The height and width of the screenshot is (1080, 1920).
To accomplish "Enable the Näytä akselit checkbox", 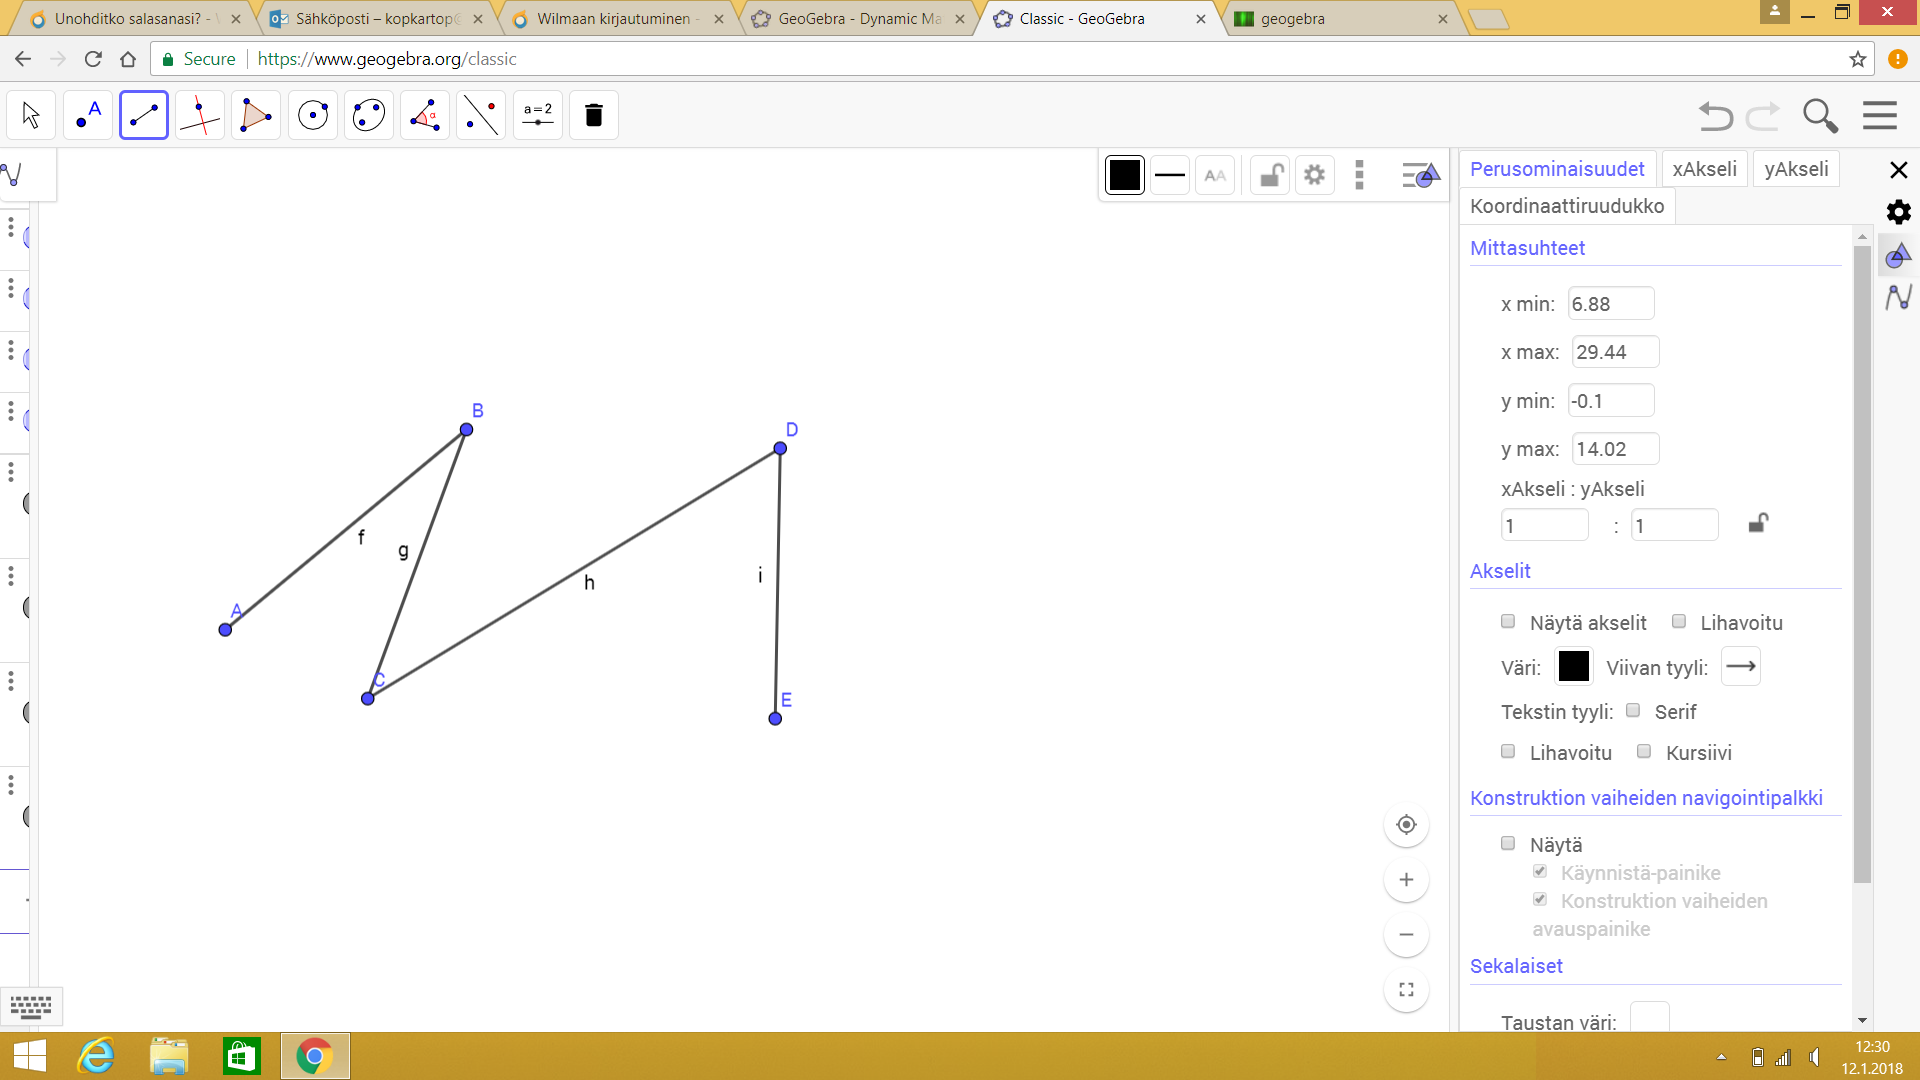I will coord(1508,622).
